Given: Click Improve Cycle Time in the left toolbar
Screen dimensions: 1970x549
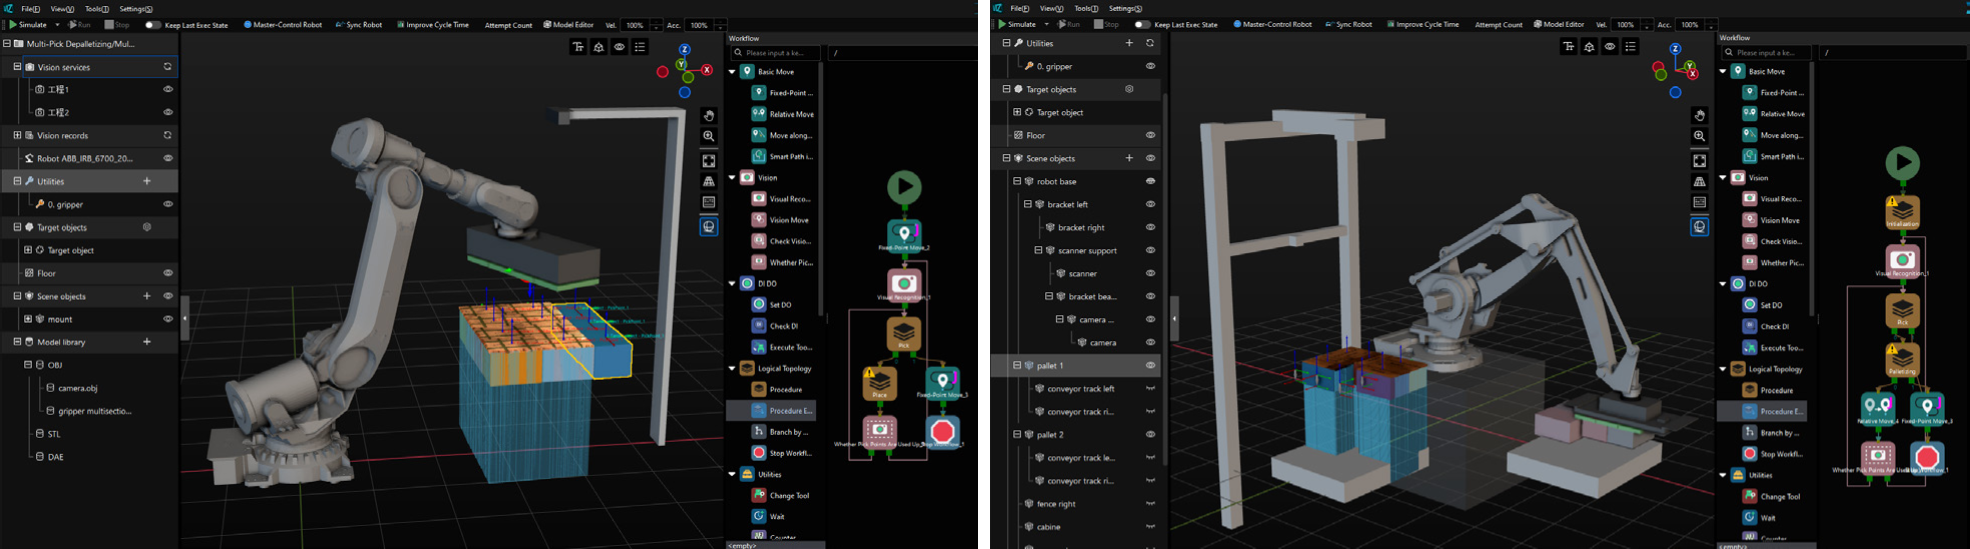Looking at the screenshot, I should pos(433,25).
